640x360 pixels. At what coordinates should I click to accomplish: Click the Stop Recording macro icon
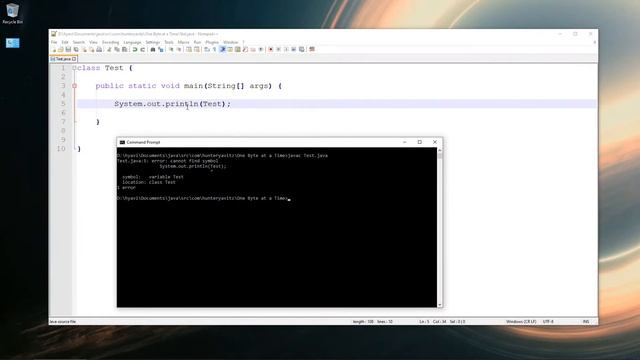[x=278, y=49]
